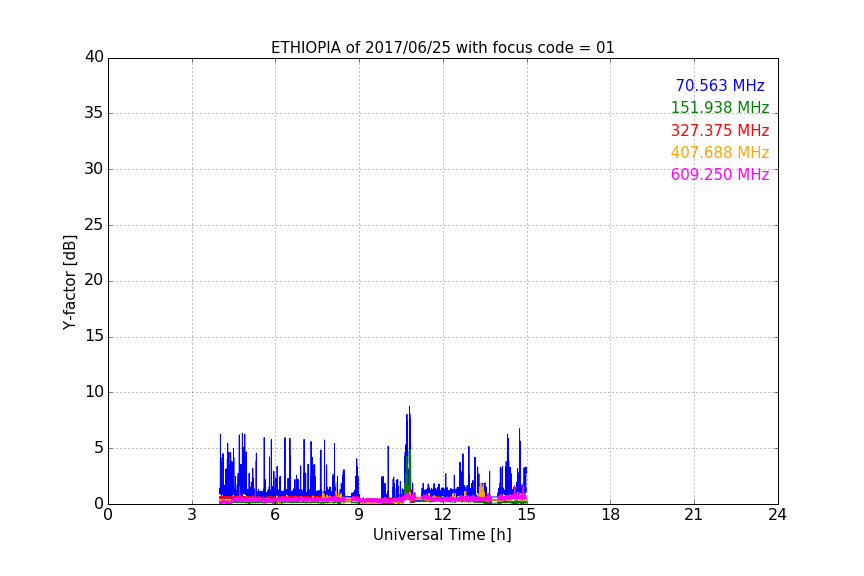Click the 'Universal Time [h]' axis label
The height and width of the screenshot is (576, 864).
click(x=442, y=535)
